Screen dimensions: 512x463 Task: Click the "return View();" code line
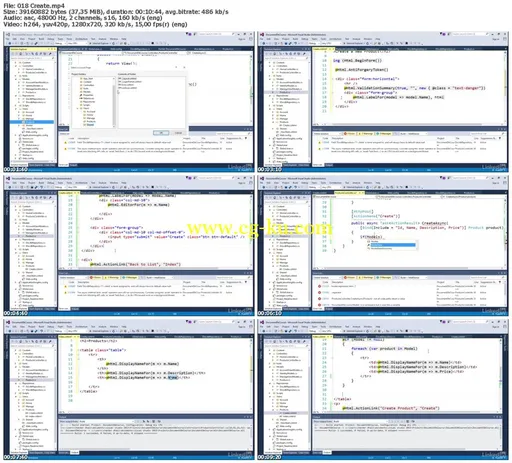pos(121,63)
